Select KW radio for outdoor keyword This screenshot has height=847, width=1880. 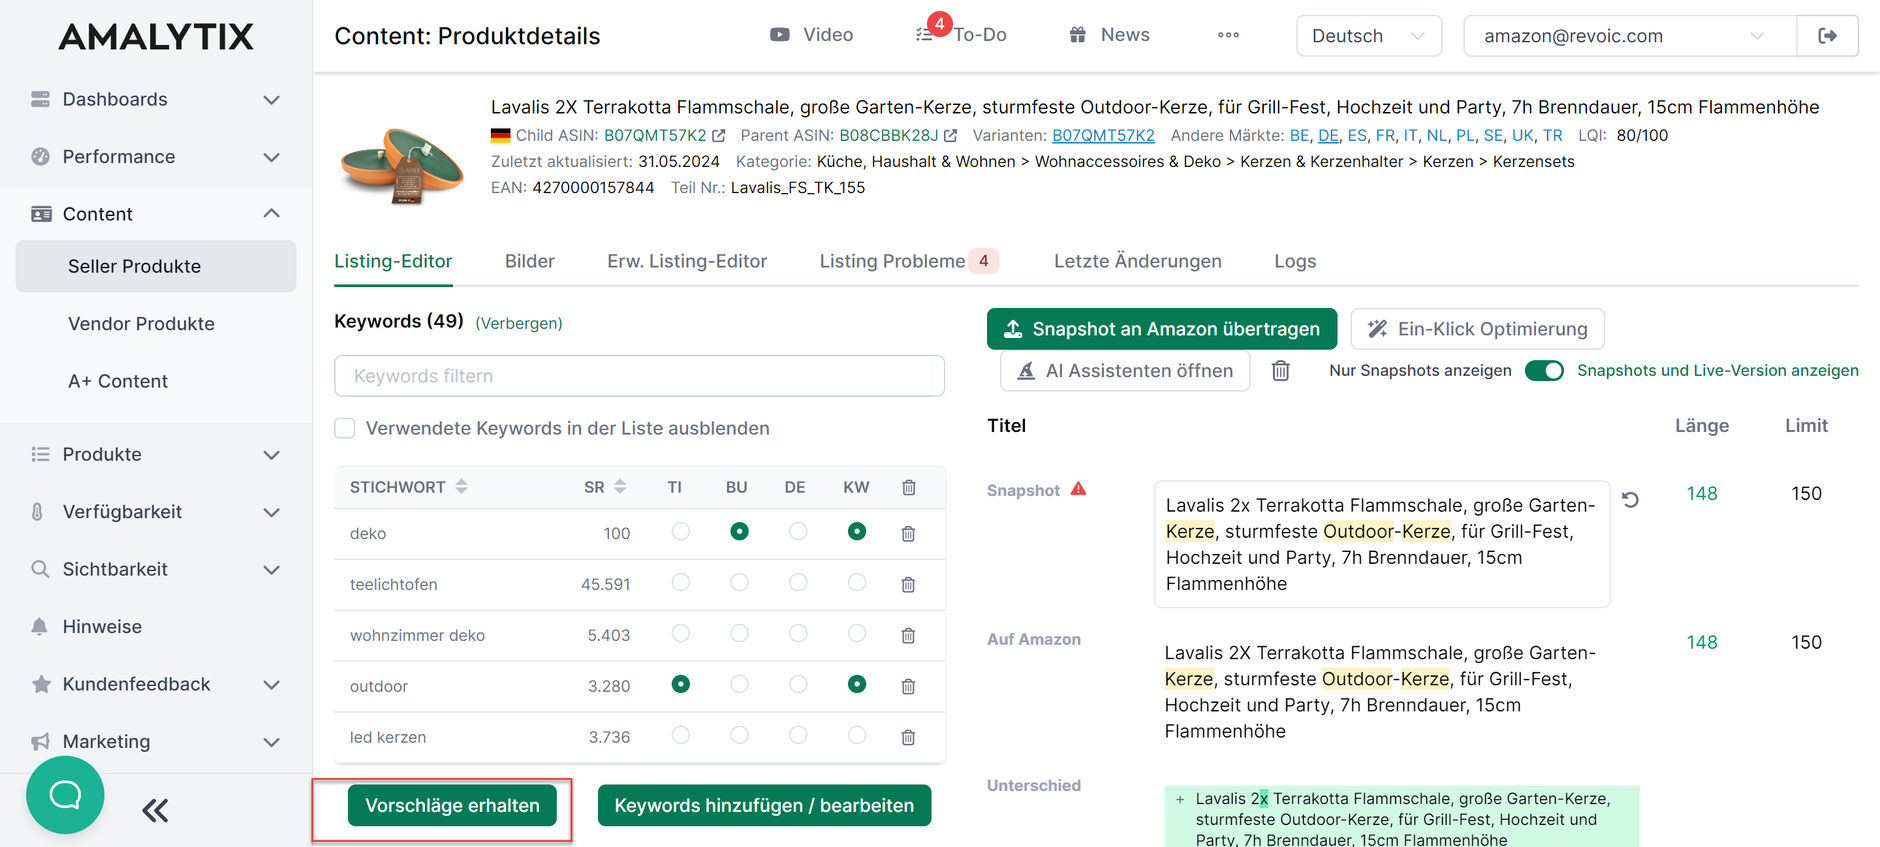tap(857, 684)
